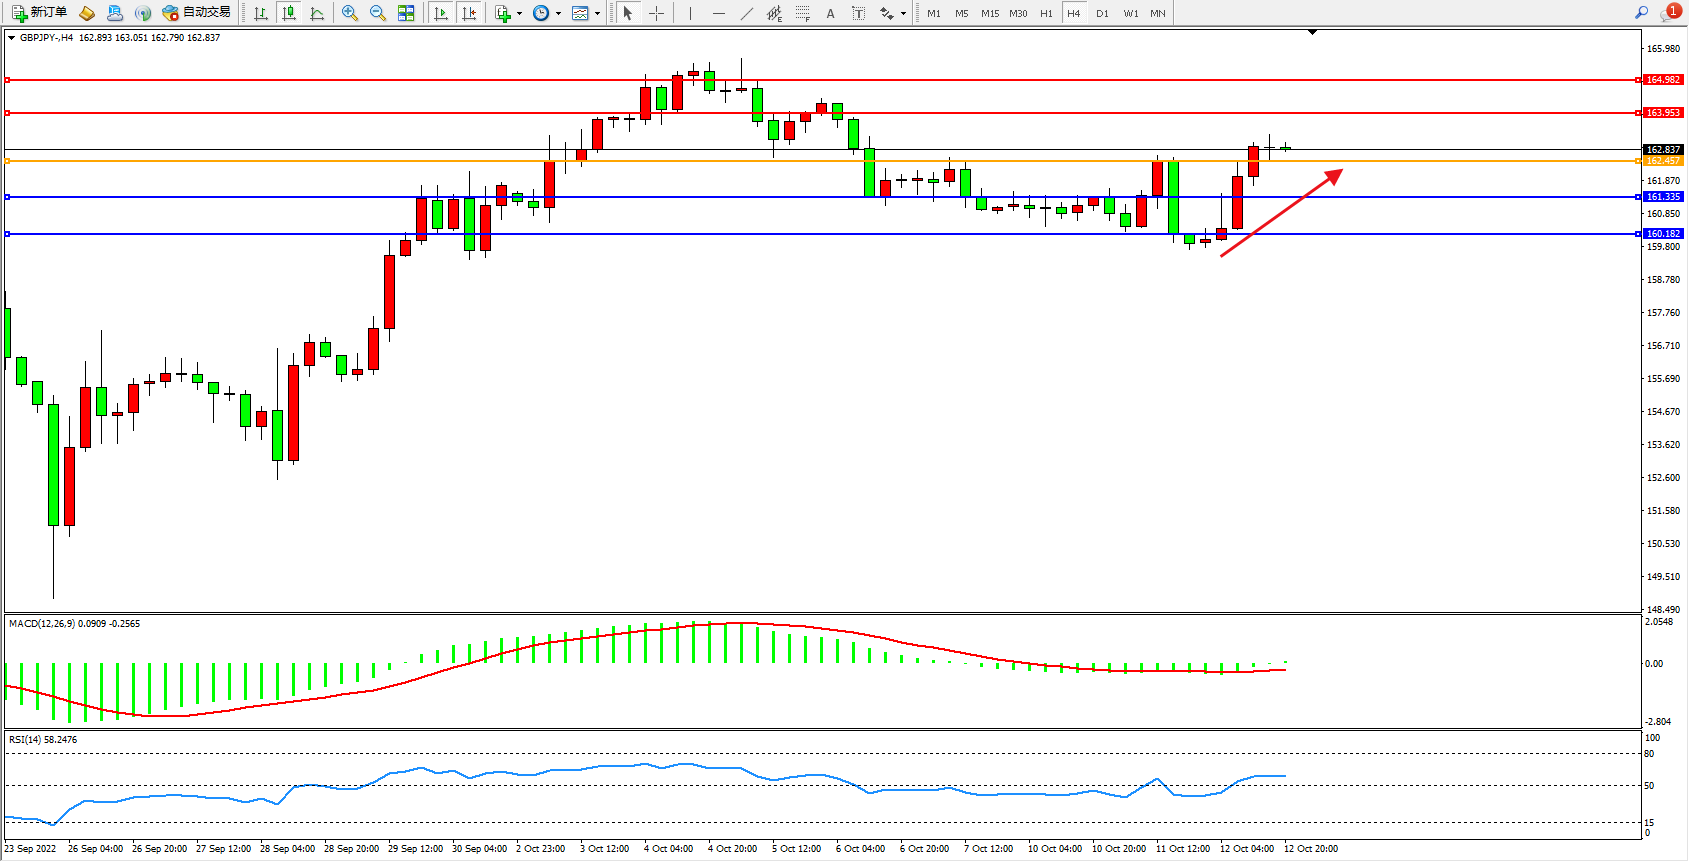
Task: Tile chart windows icon
Action: point(406,13)
